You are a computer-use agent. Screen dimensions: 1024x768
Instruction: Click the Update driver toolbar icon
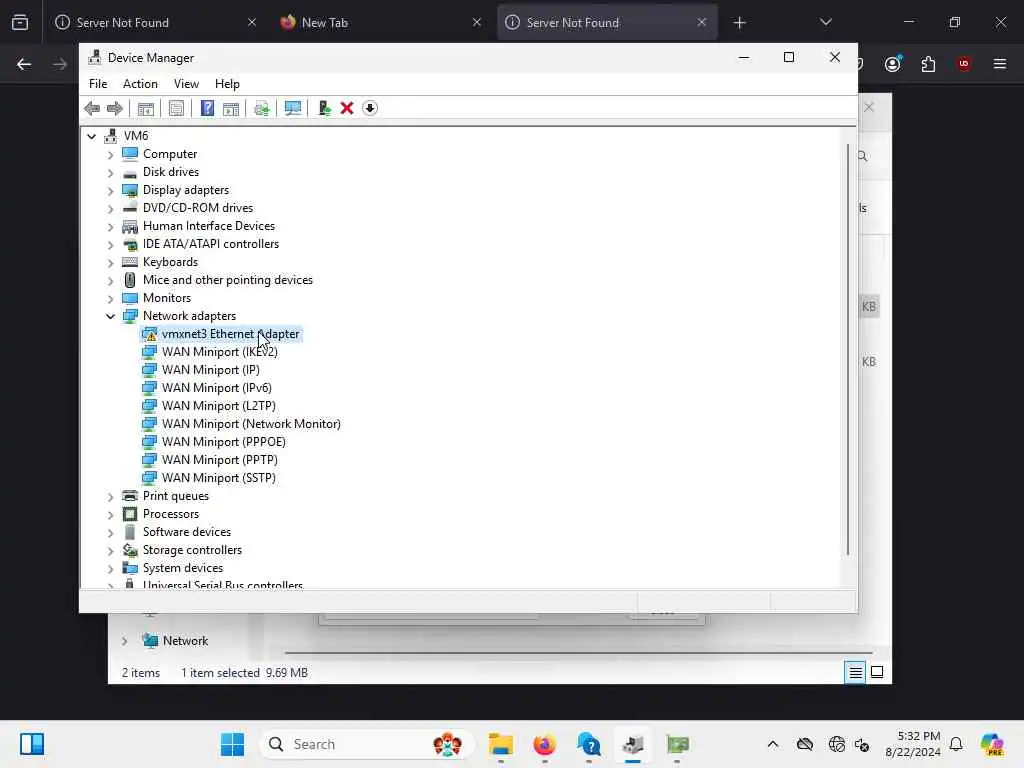tap(261, 108)
